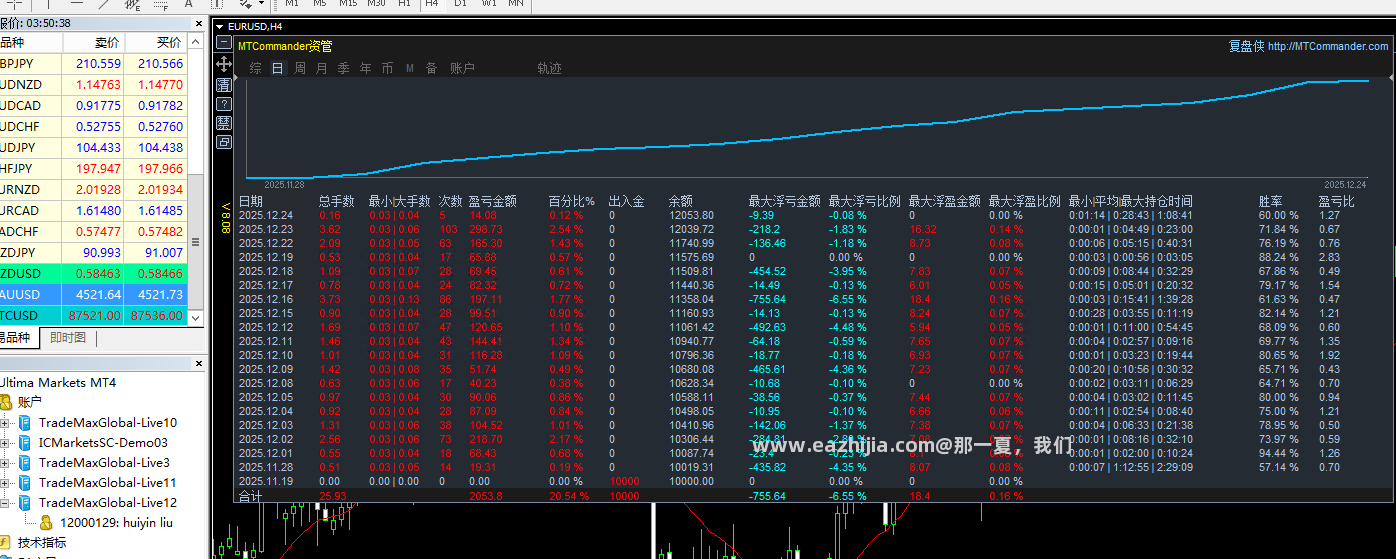1396x559 pixels.
Task: Expand the ICMarketsSC-Demo03 tree node
Action: [5, 443]
